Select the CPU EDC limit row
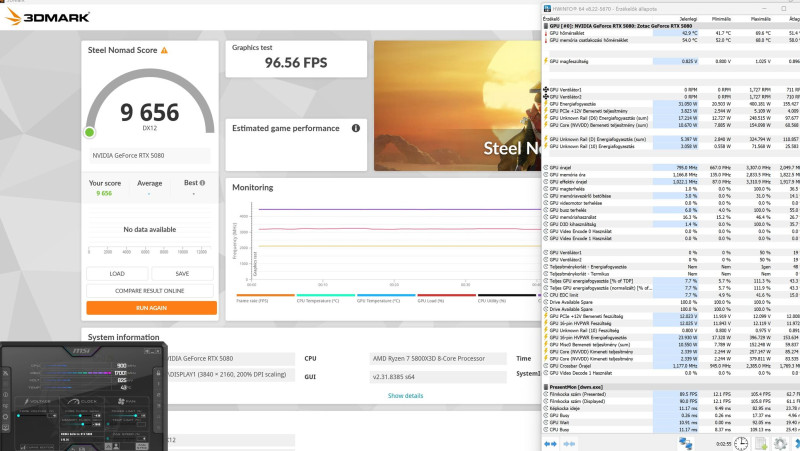This screenshot has width=800, height=451. tap(670, 295)
